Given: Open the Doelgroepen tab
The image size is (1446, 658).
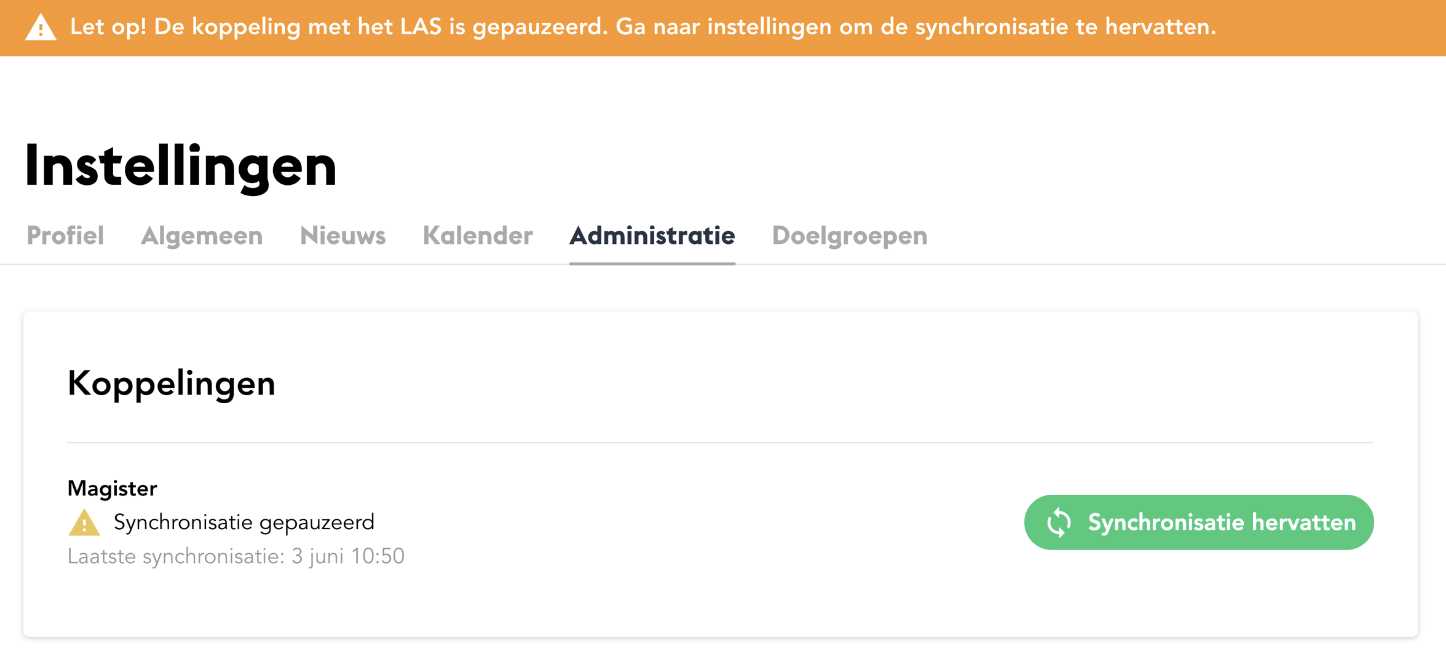Looking at the screenshot, I should (x=850, y=236).
